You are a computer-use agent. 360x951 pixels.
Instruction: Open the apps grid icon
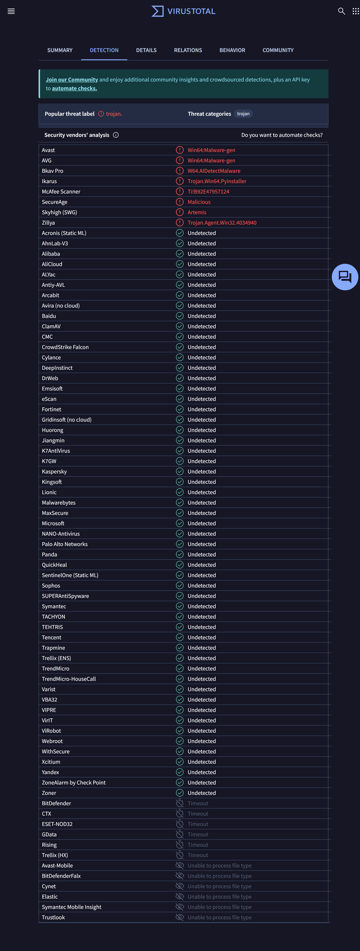click(356, 11)
